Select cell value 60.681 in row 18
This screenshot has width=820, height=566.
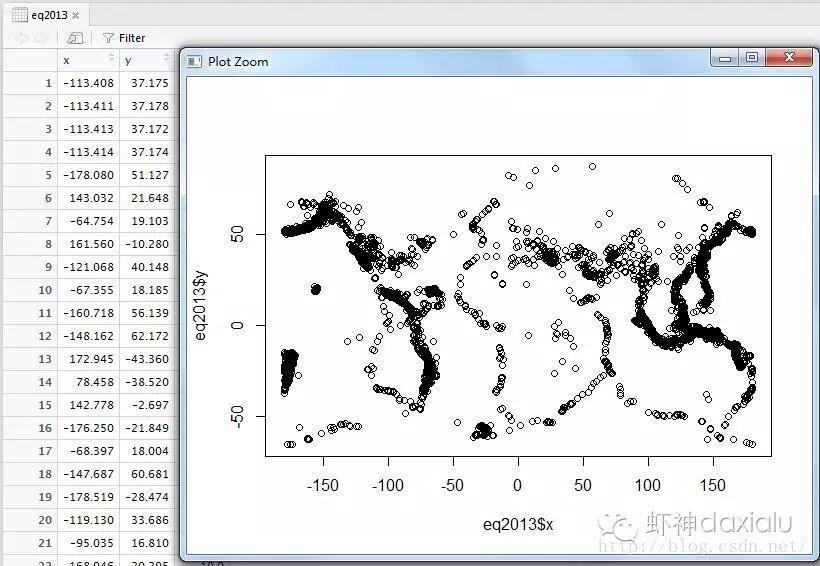(x=150, y=474)
